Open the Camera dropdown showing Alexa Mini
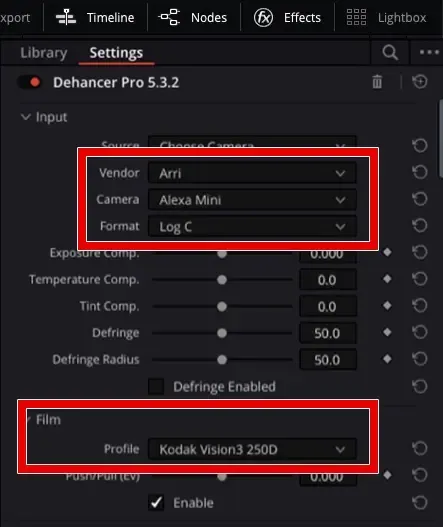443x527 pixels. [x=252, y=200]
